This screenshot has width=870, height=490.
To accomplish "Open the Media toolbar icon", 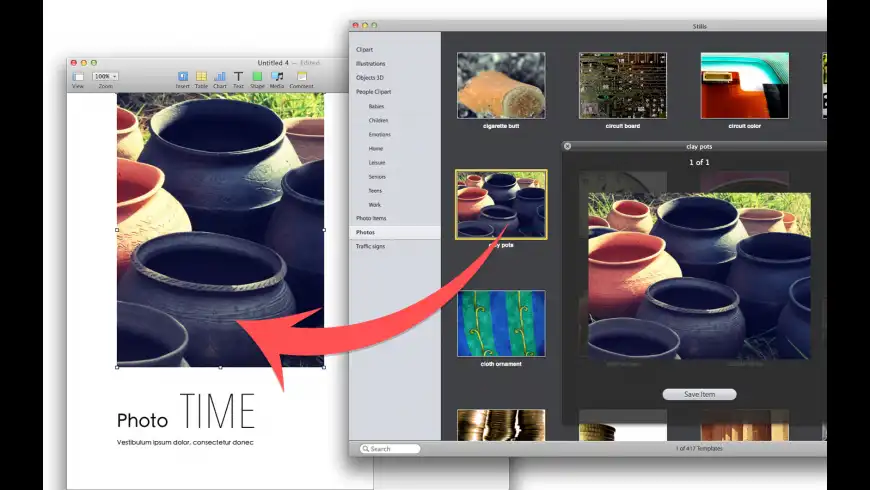I will tap(277, 77).
